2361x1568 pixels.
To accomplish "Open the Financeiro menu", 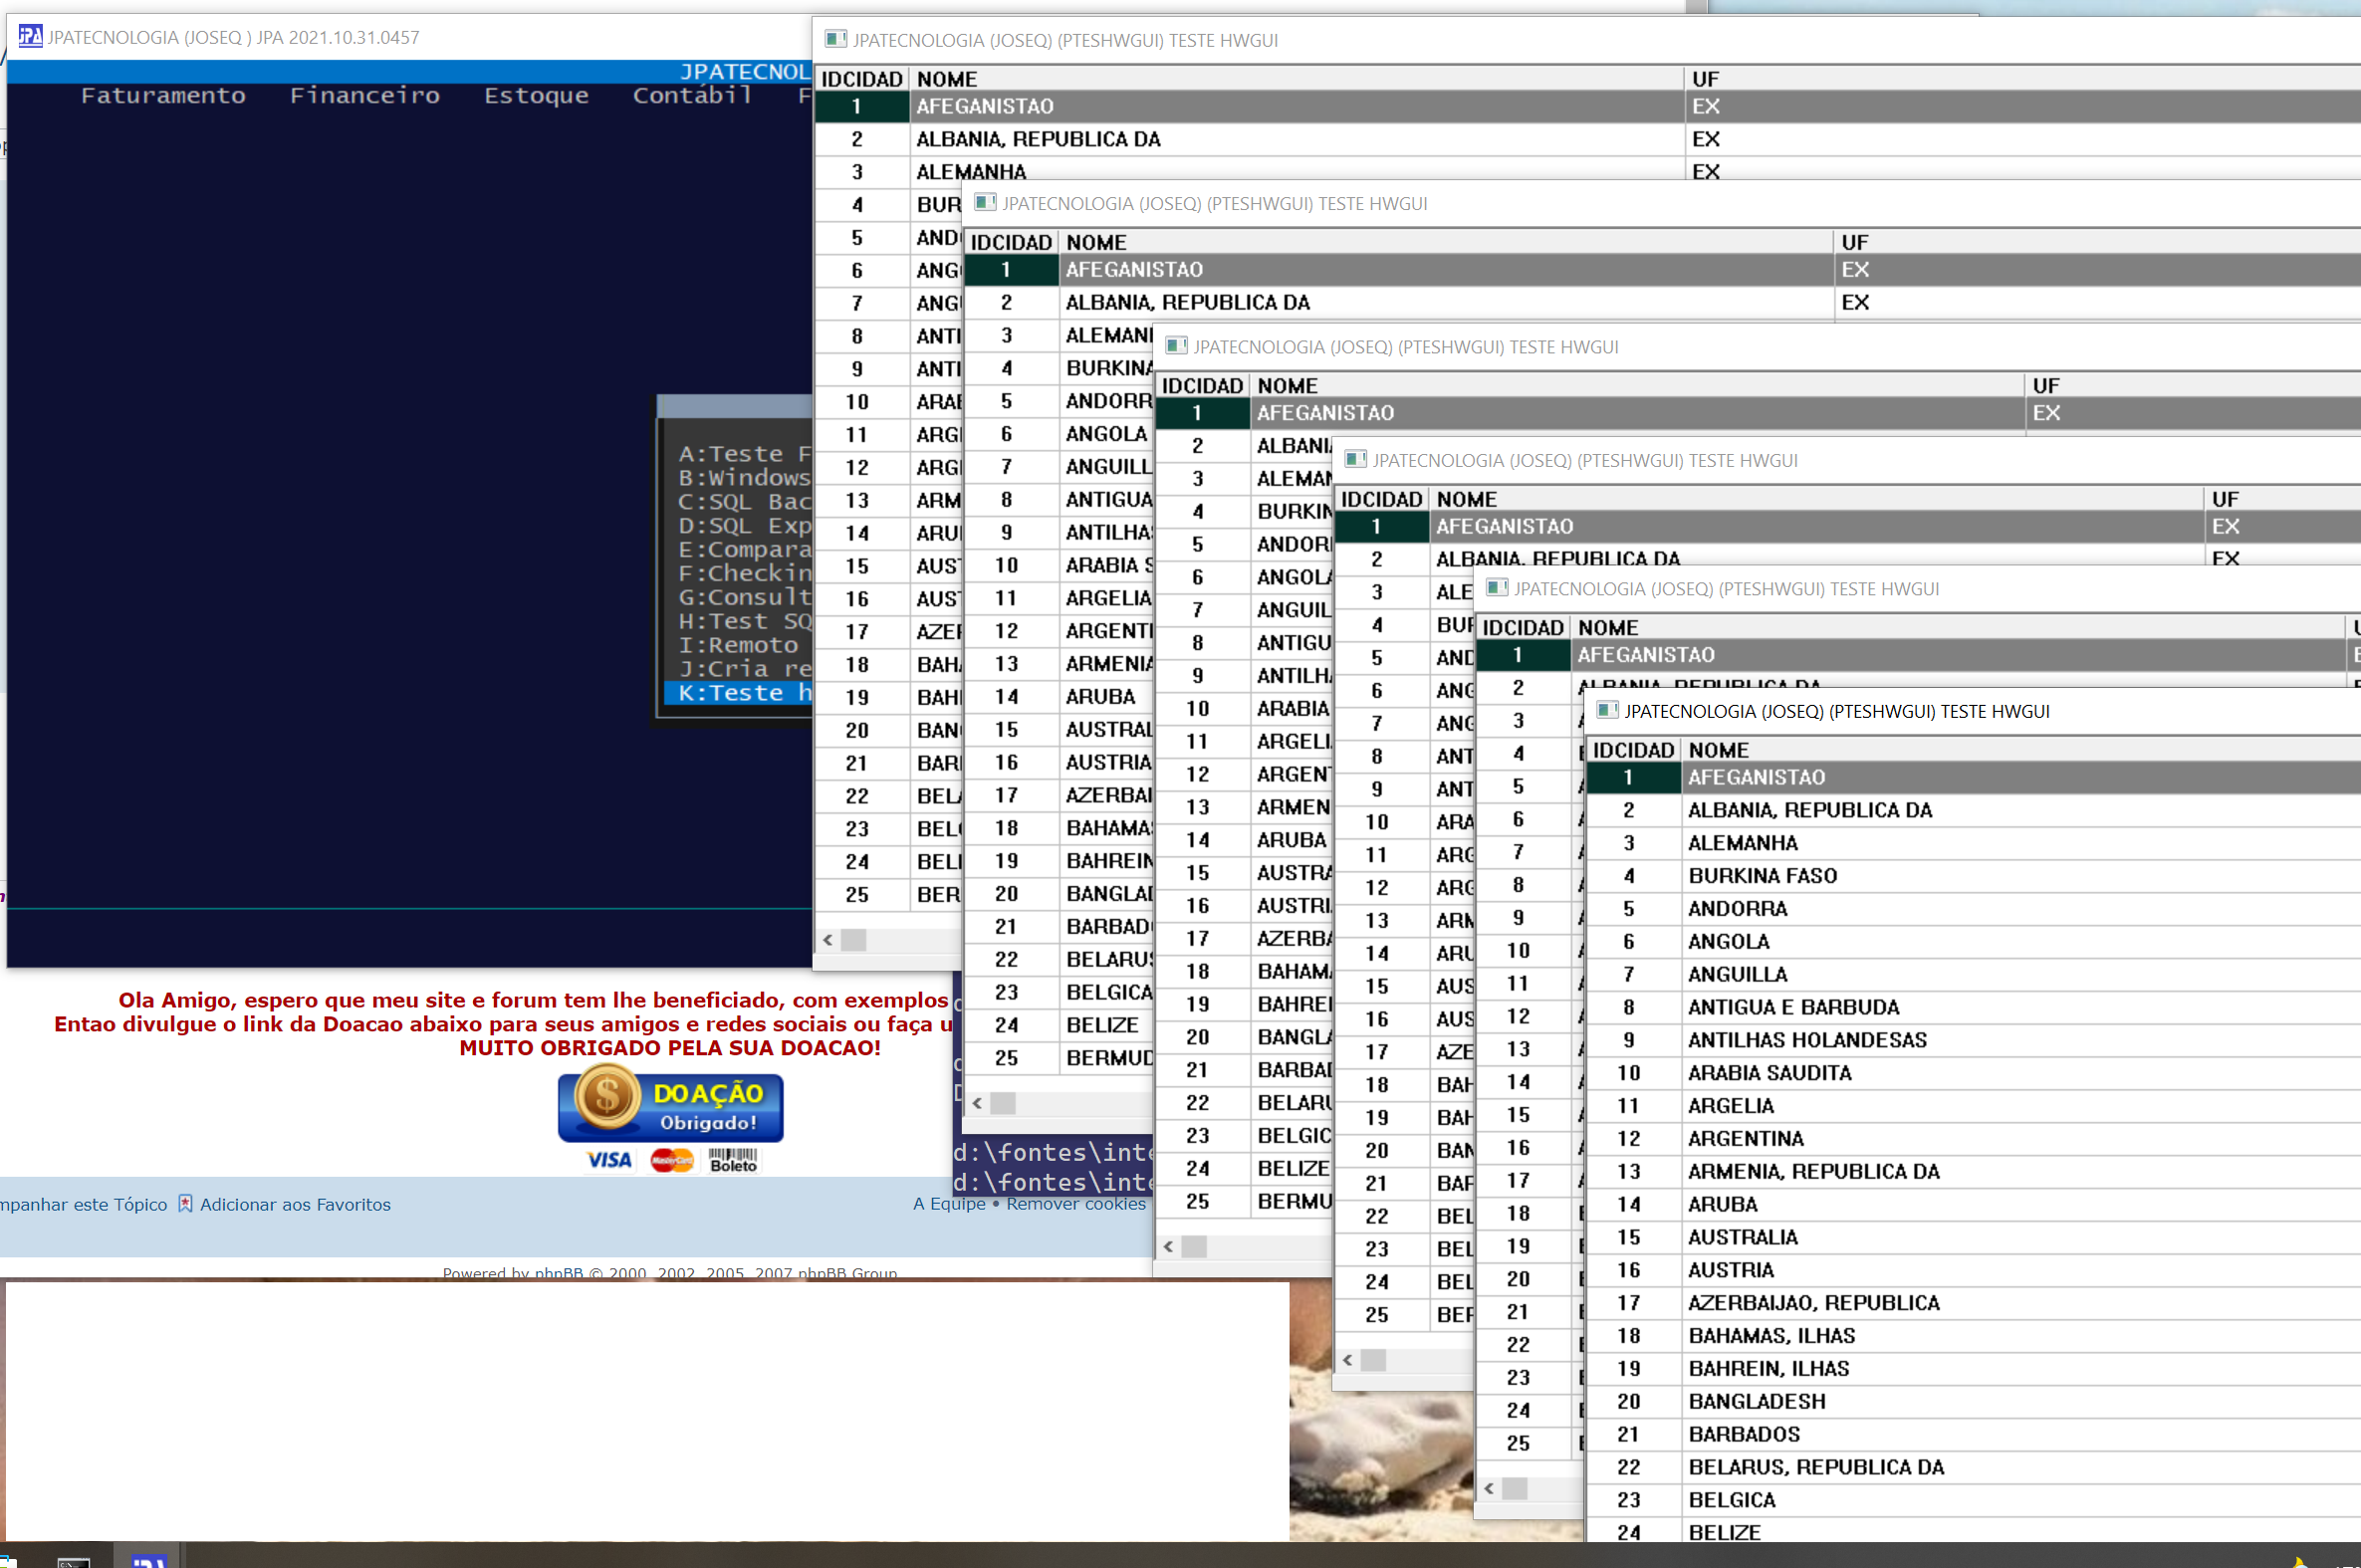I will 364,95.
